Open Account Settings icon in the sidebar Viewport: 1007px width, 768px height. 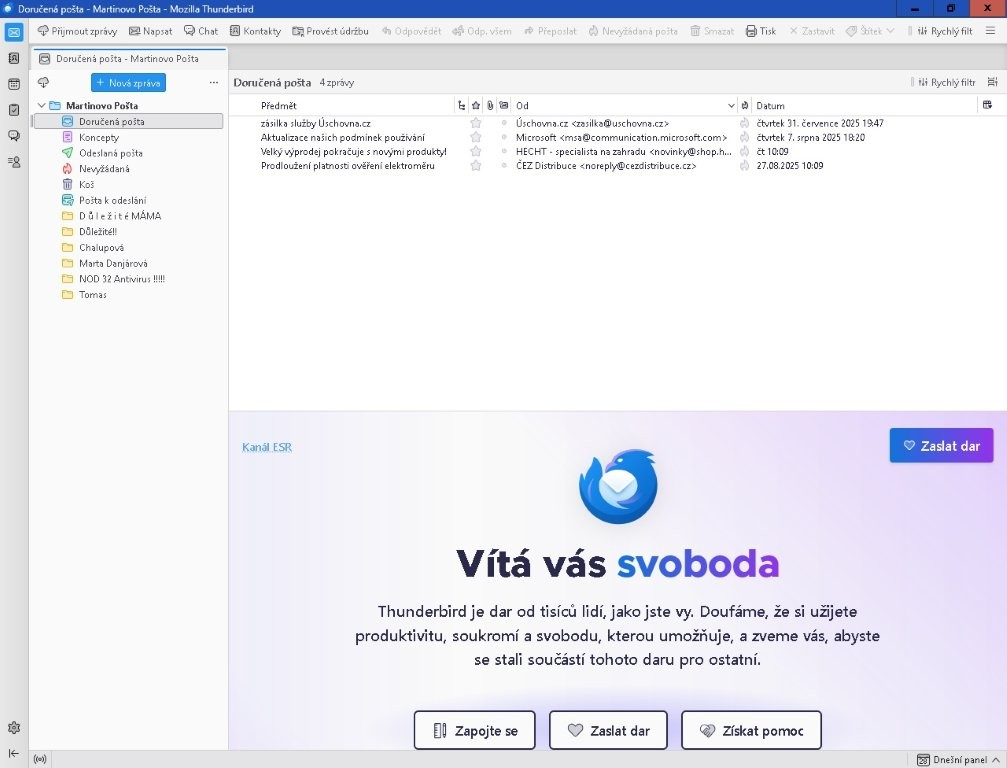coord(14,162)
